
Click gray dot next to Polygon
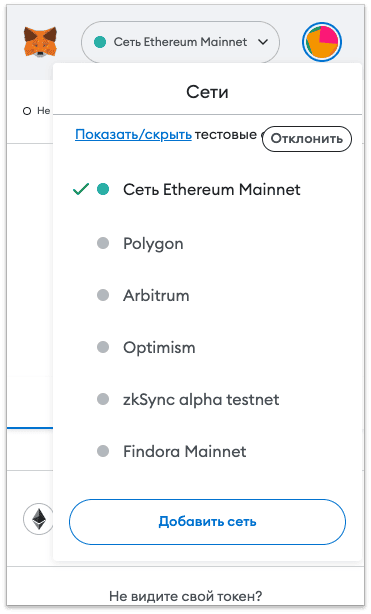coord(103,243)
